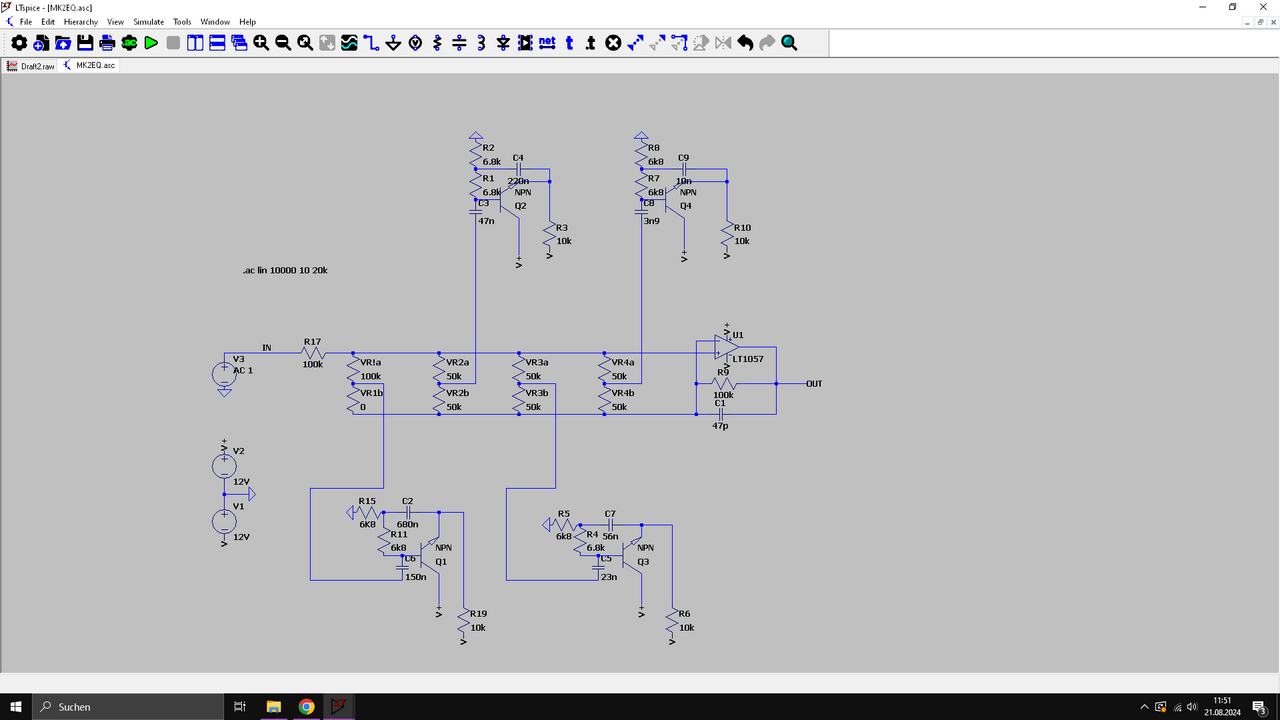Open the notification center icon
The image size is (1280, 720).
(1260, 706)
